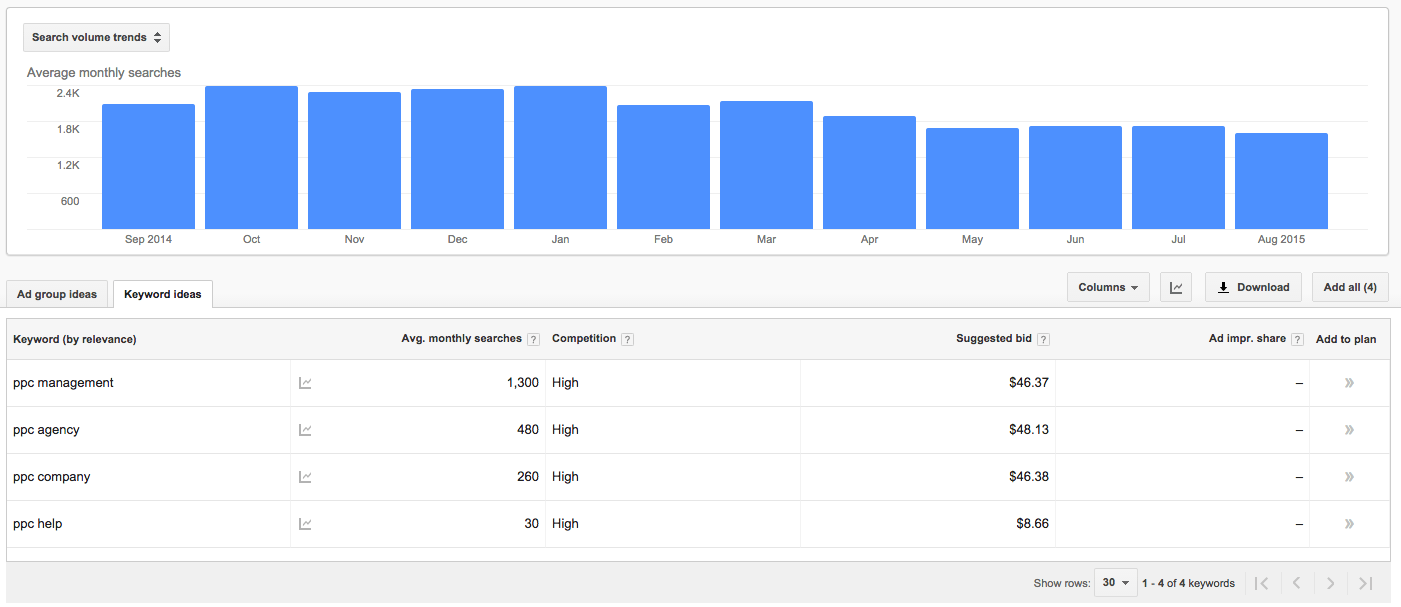The image size is (1401, 607).
Task: Click the Oct bar in chart
Action: [x=251, y=158]
